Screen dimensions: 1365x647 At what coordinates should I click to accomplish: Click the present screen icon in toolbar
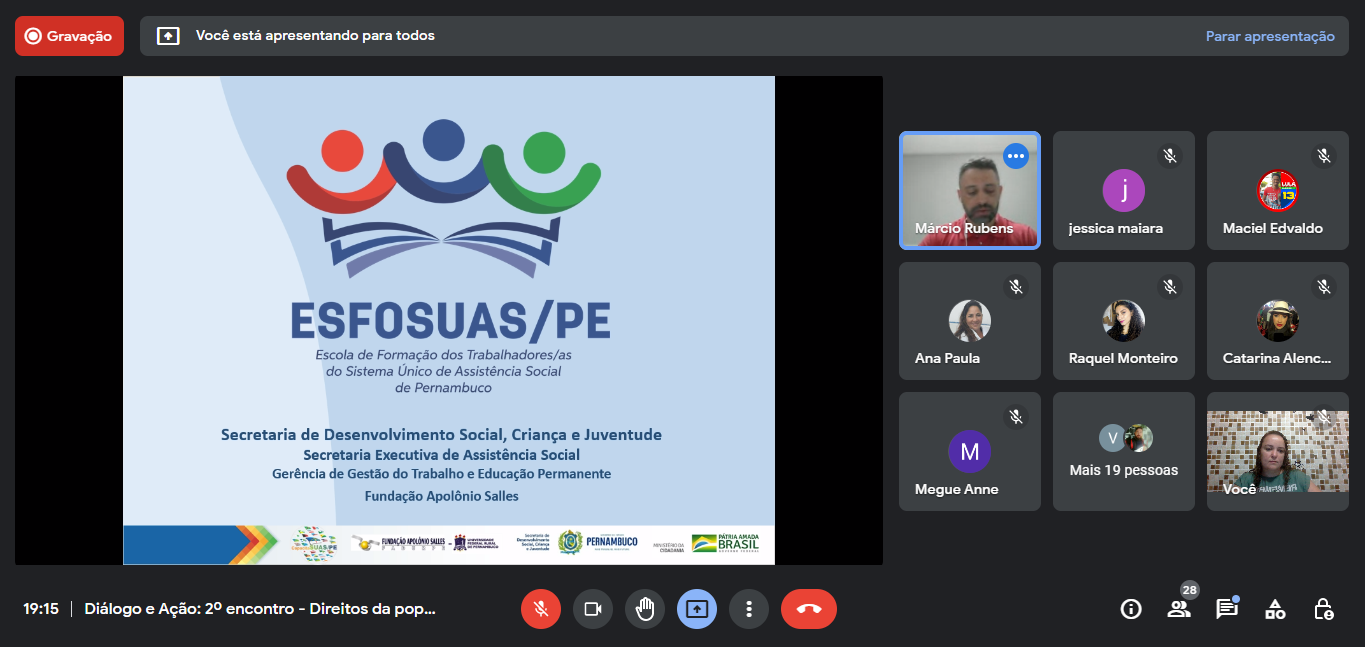pos(697,609)
